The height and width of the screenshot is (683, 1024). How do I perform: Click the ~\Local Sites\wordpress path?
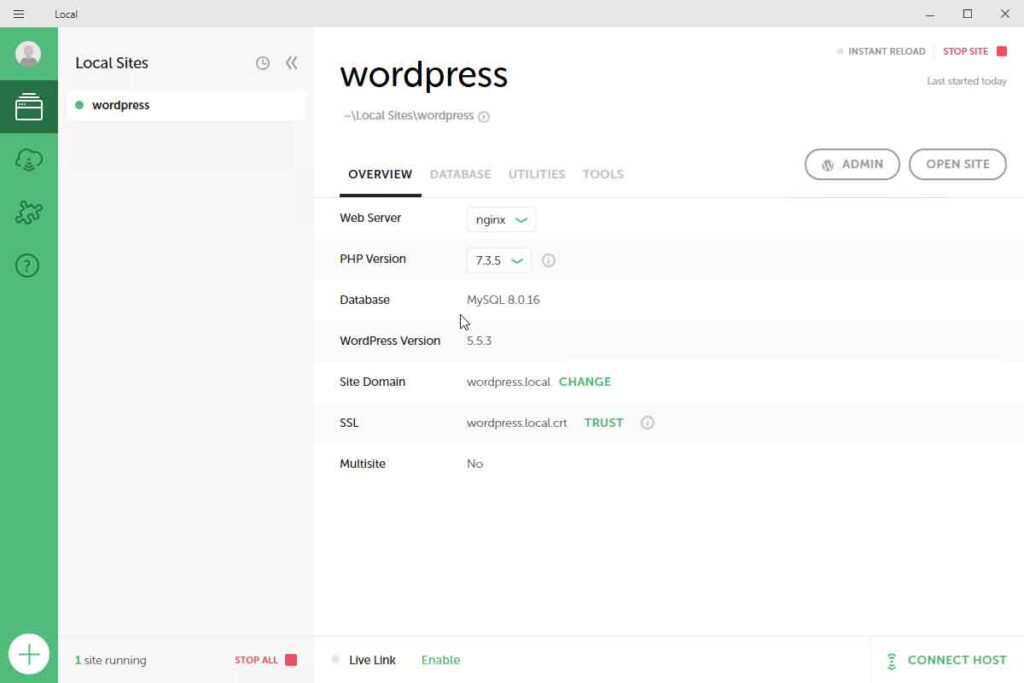click(x=408, y=116)
